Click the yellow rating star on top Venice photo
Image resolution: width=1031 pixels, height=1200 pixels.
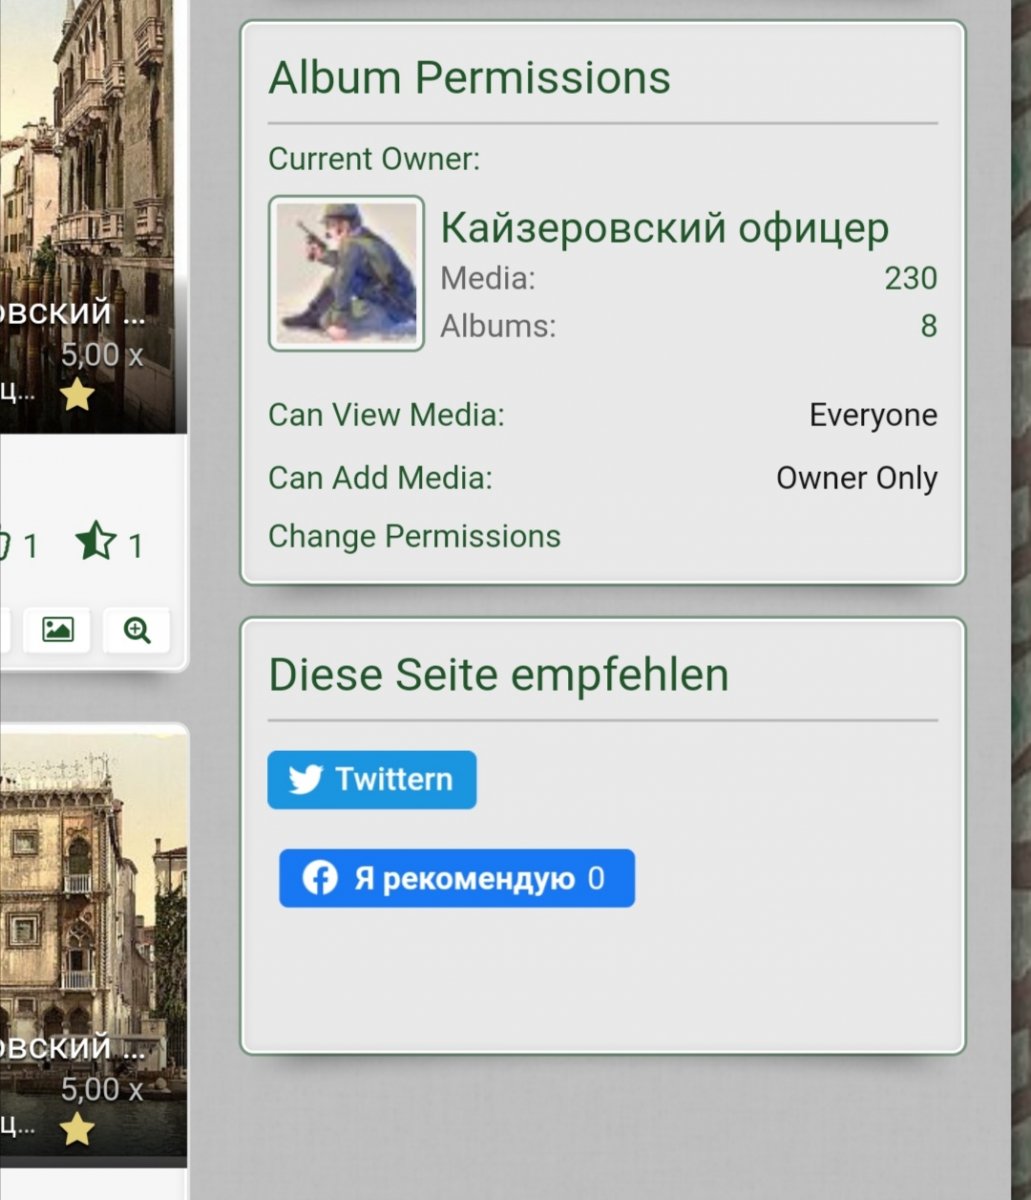pyautogui.click(x=77, y=395)
